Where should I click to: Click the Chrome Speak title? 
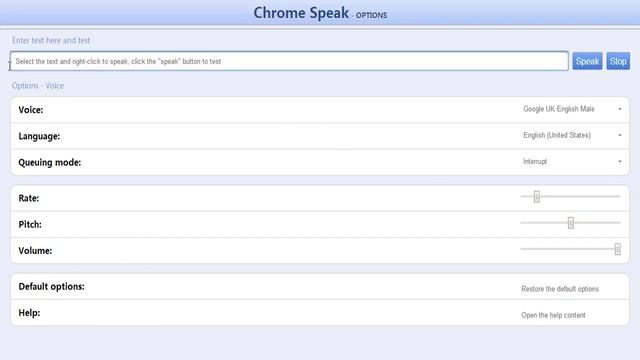tap(301, 13)
